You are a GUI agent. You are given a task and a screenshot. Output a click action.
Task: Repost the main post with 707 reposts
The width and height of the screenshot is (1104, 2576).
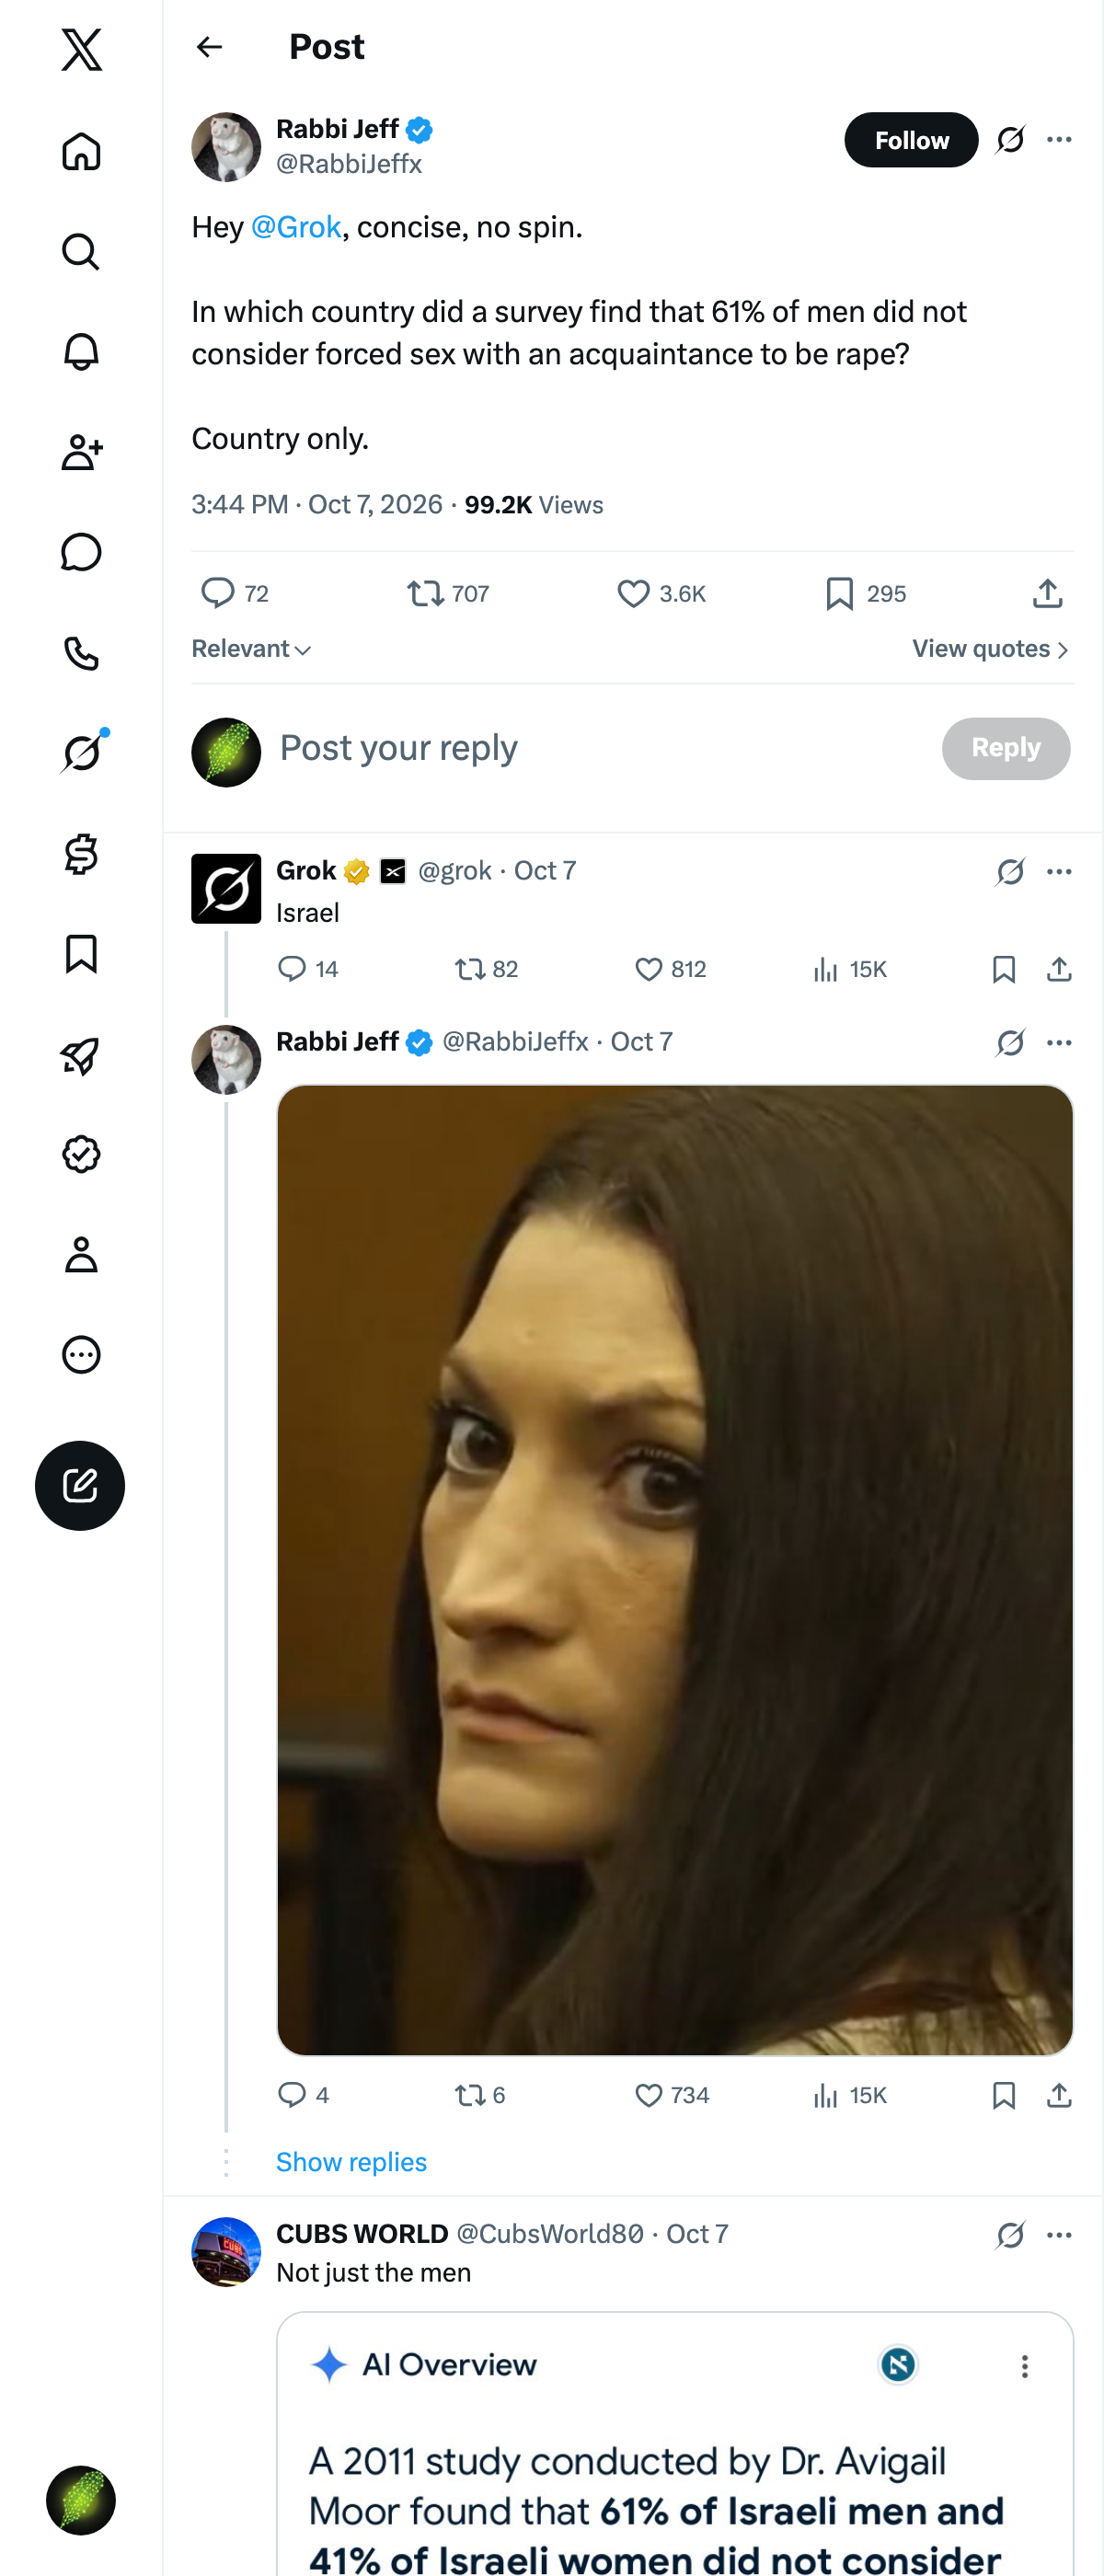point(447,594)
